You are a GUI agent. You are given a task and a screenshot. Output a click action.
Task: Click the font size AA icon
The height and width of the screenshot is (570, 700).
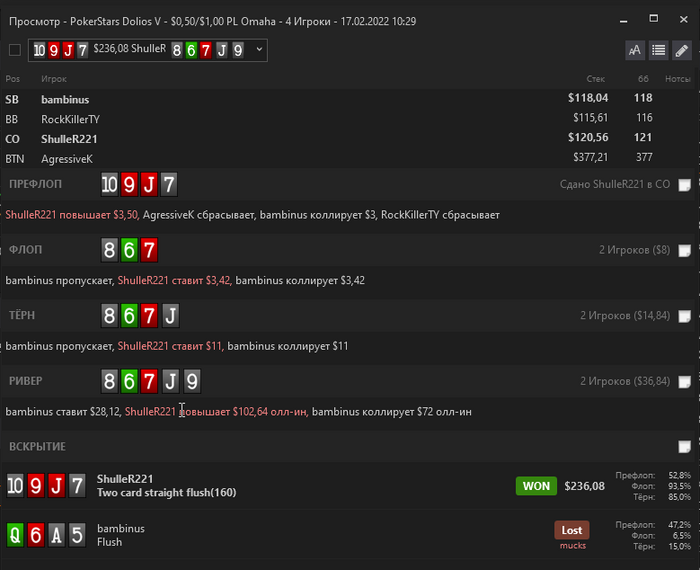635,50
